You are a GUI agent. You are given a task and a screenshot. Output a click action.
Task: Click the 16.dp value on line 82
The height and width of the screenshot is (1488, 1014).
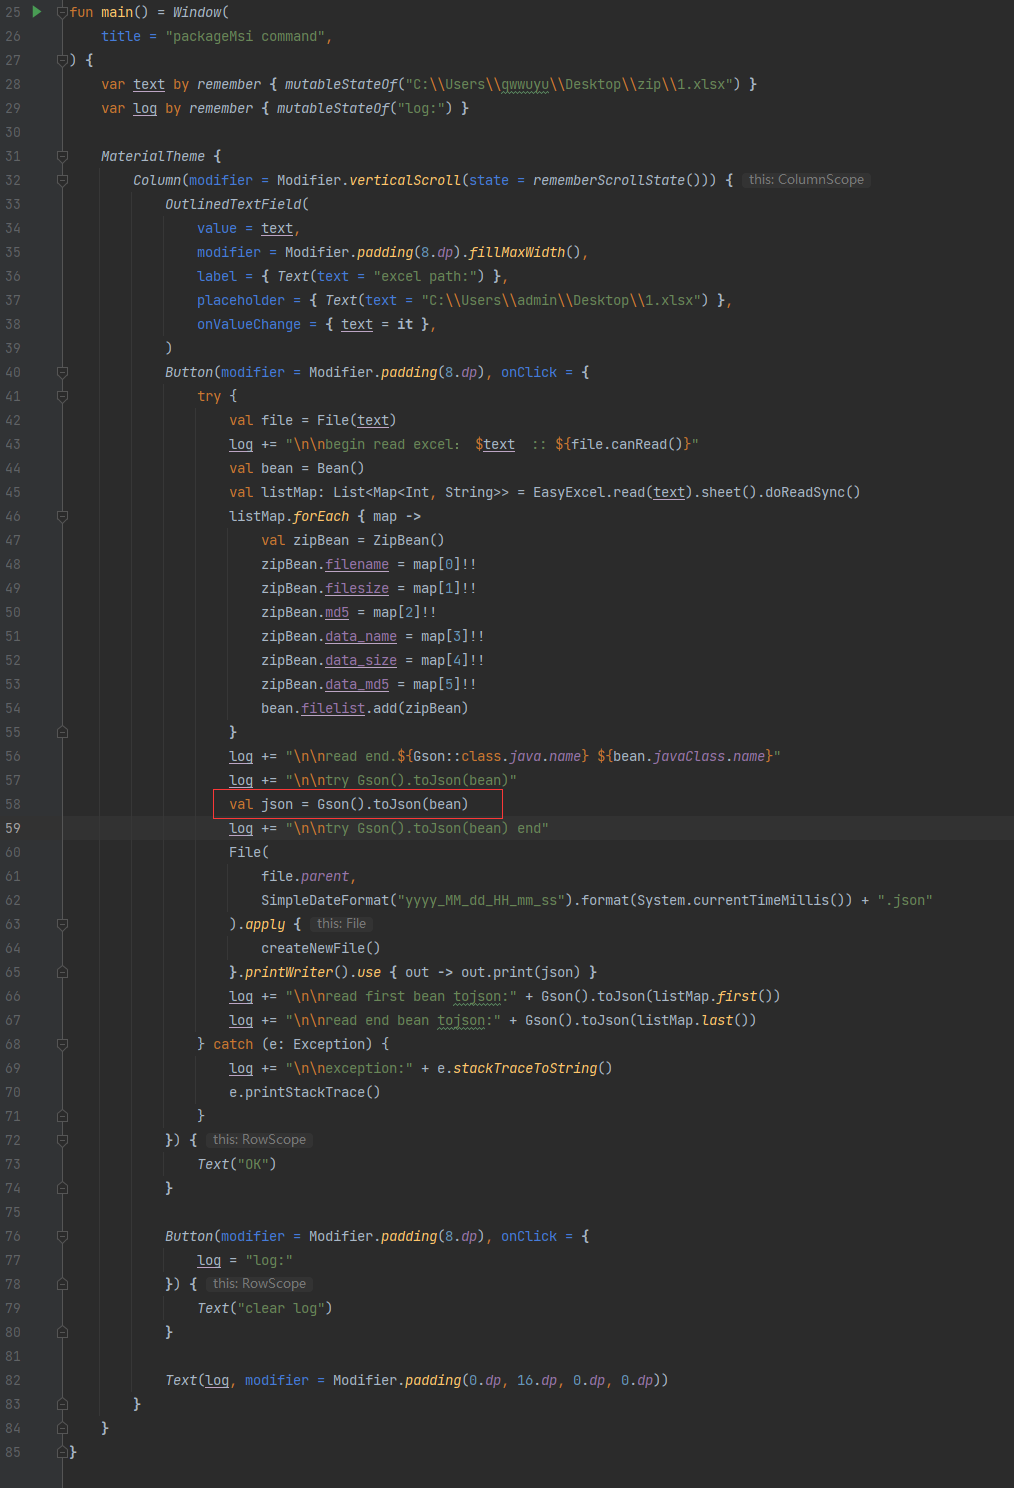point(537,1380)
